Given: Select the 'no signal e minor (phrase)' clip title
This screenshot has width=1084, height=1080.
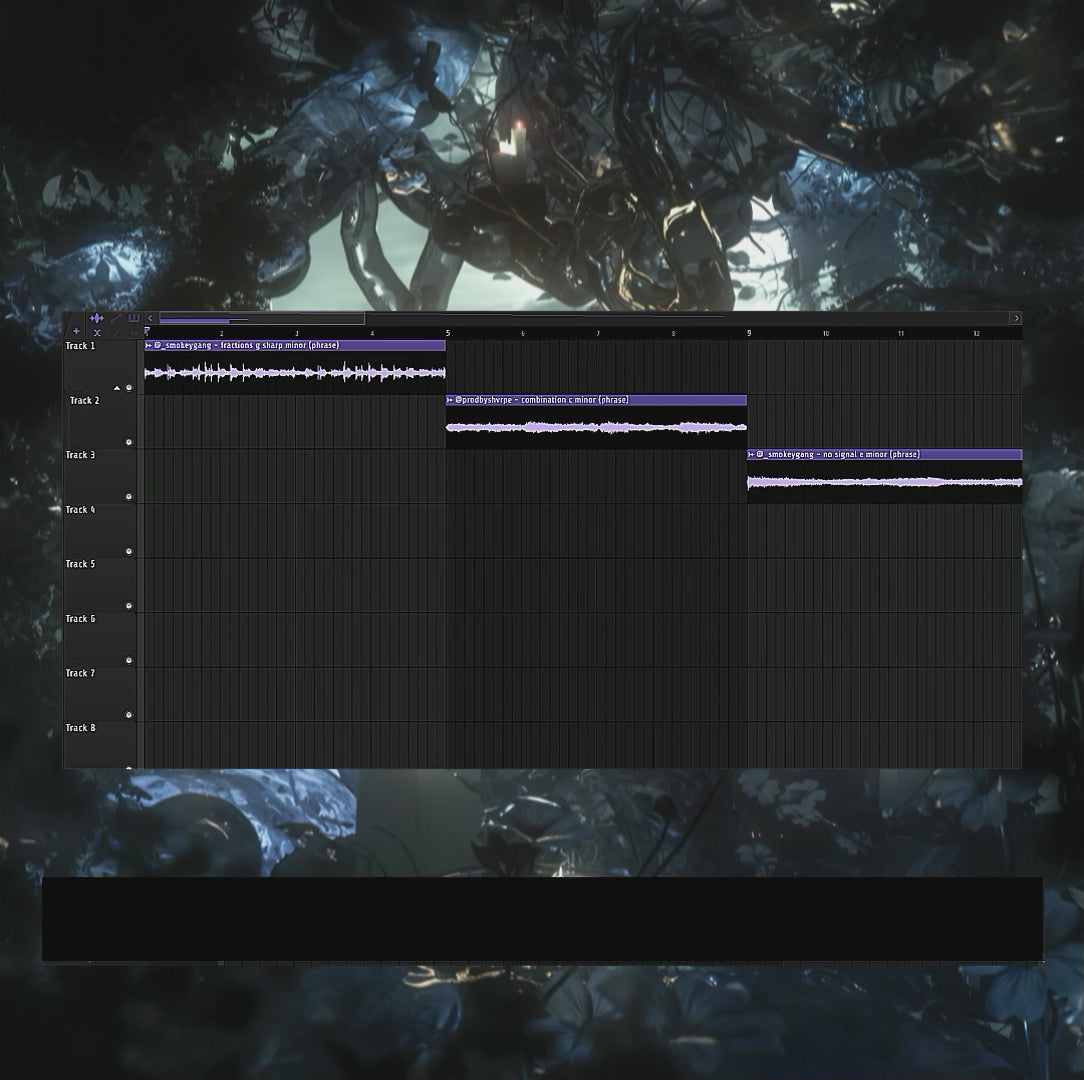Looking at the screenshot, I should pyautogui.click(x=871, y=454).
